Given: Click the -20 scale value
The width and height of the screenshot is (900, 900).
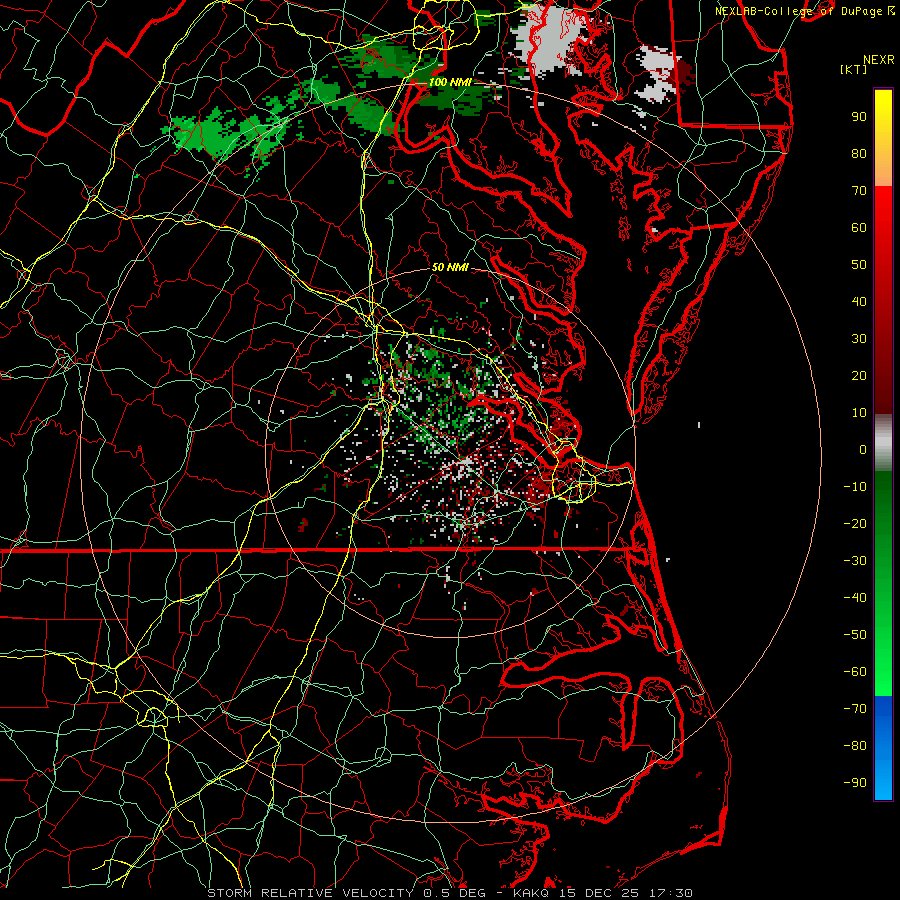Looking at the screenshot, I should (855, 523).
